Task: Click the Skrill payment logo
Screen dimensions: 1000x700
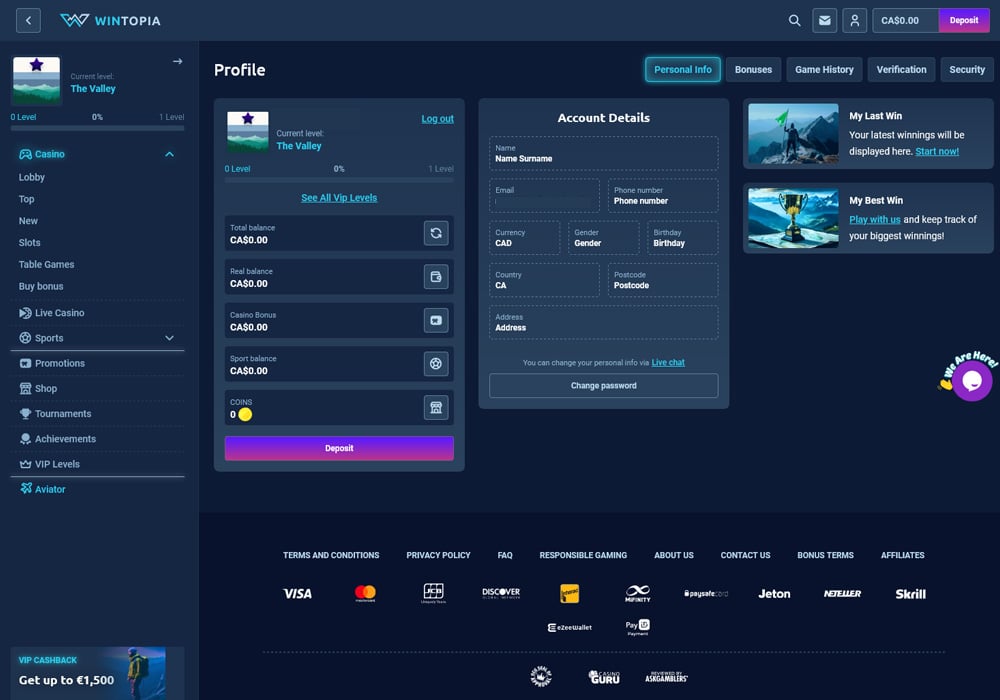Action: point(910,594)
